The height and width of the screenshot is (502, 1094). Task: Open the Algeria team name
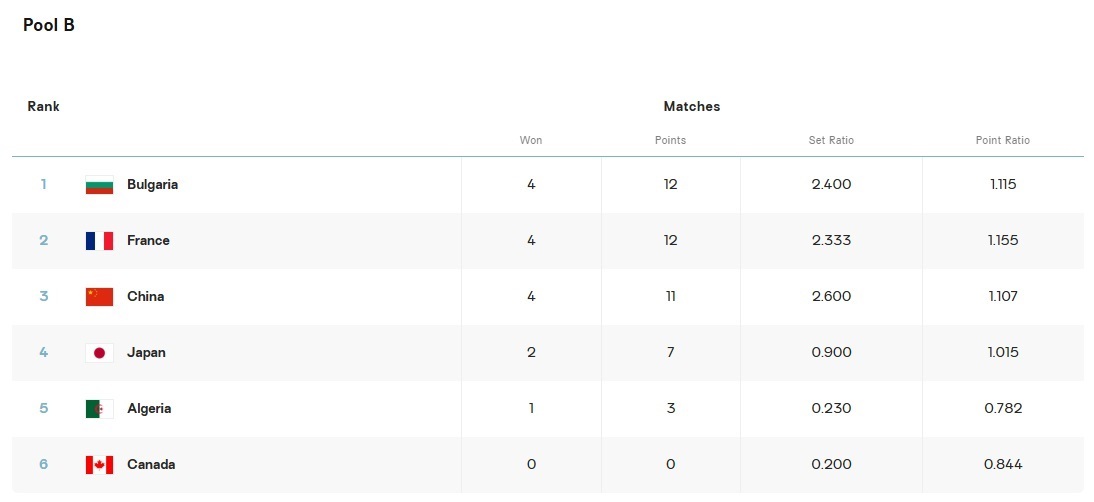pyautogui.click(x=149, y=409)
